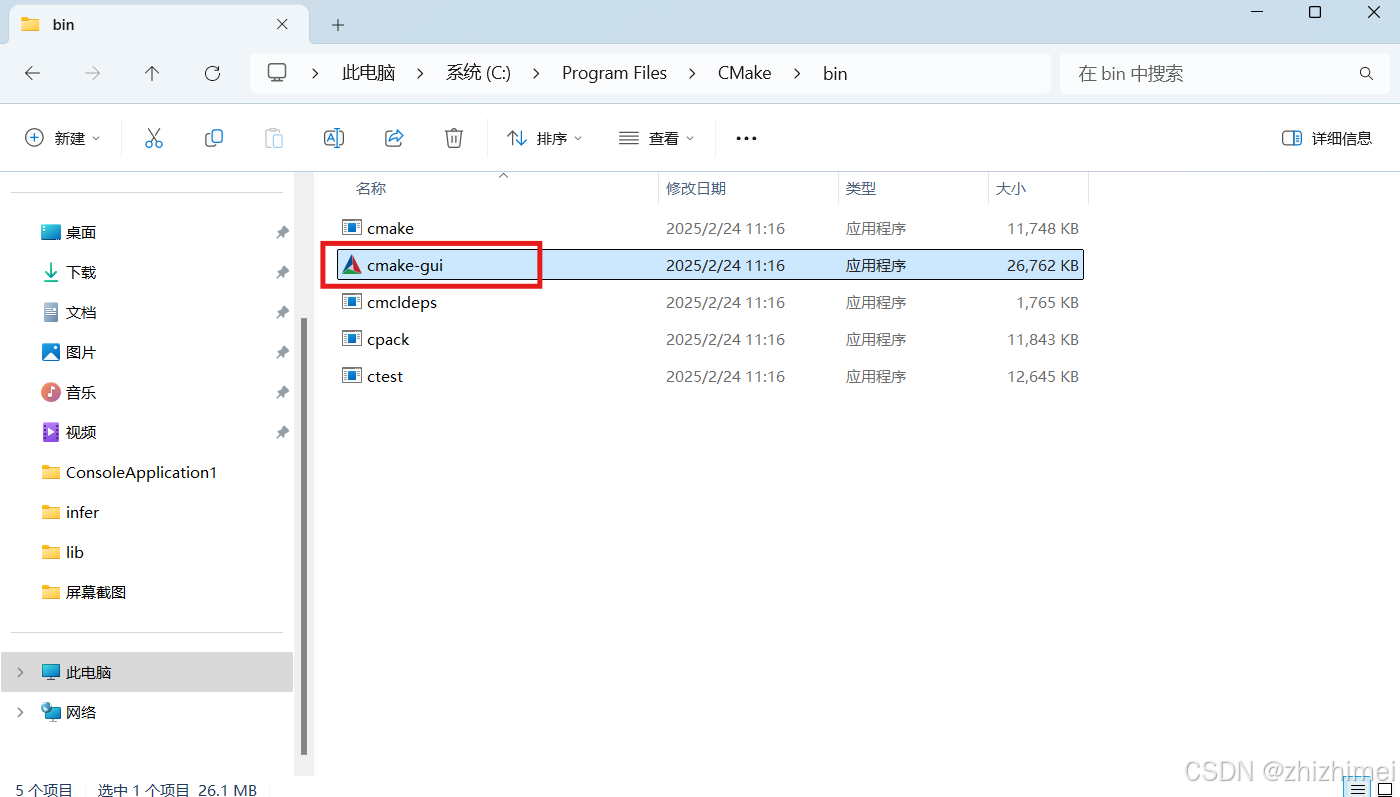Open 文档 in quick access
The height and width of the screenshot is (797, 1400).
pos(81,312)
